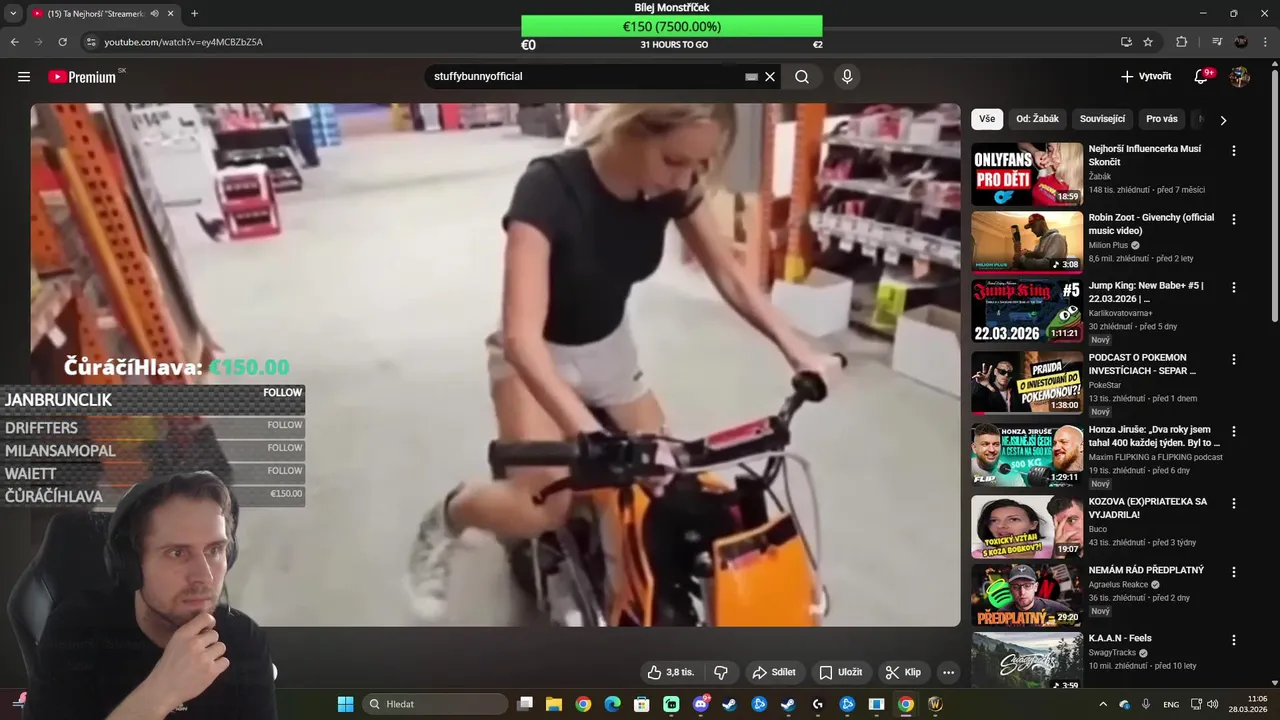This screenshot has width=1280, height=720.
Task: Open site information icon in address bar
Action: (91, 42)
